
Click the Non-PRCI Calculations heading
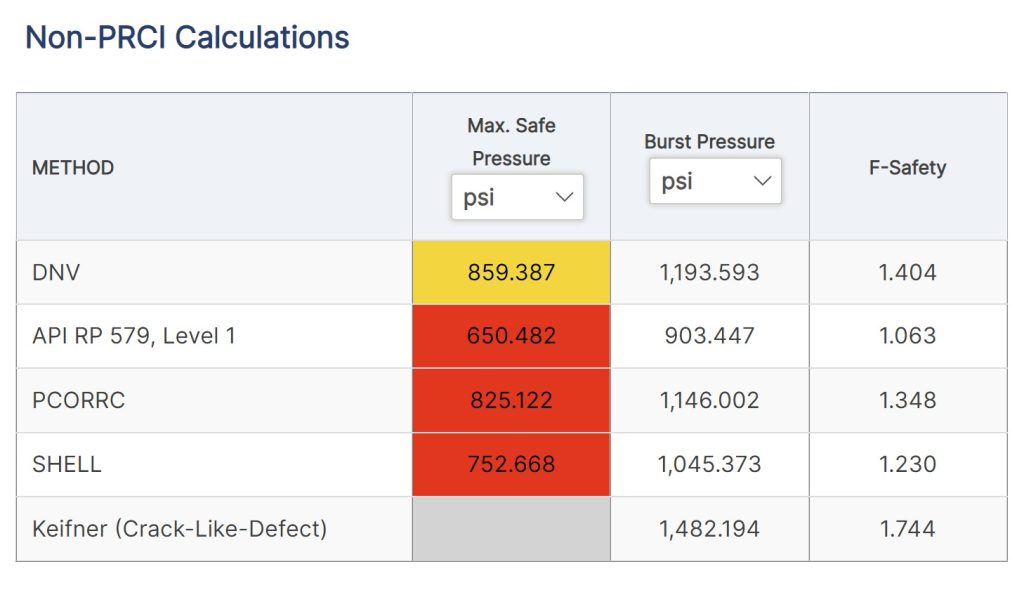[x=187, y=37]
